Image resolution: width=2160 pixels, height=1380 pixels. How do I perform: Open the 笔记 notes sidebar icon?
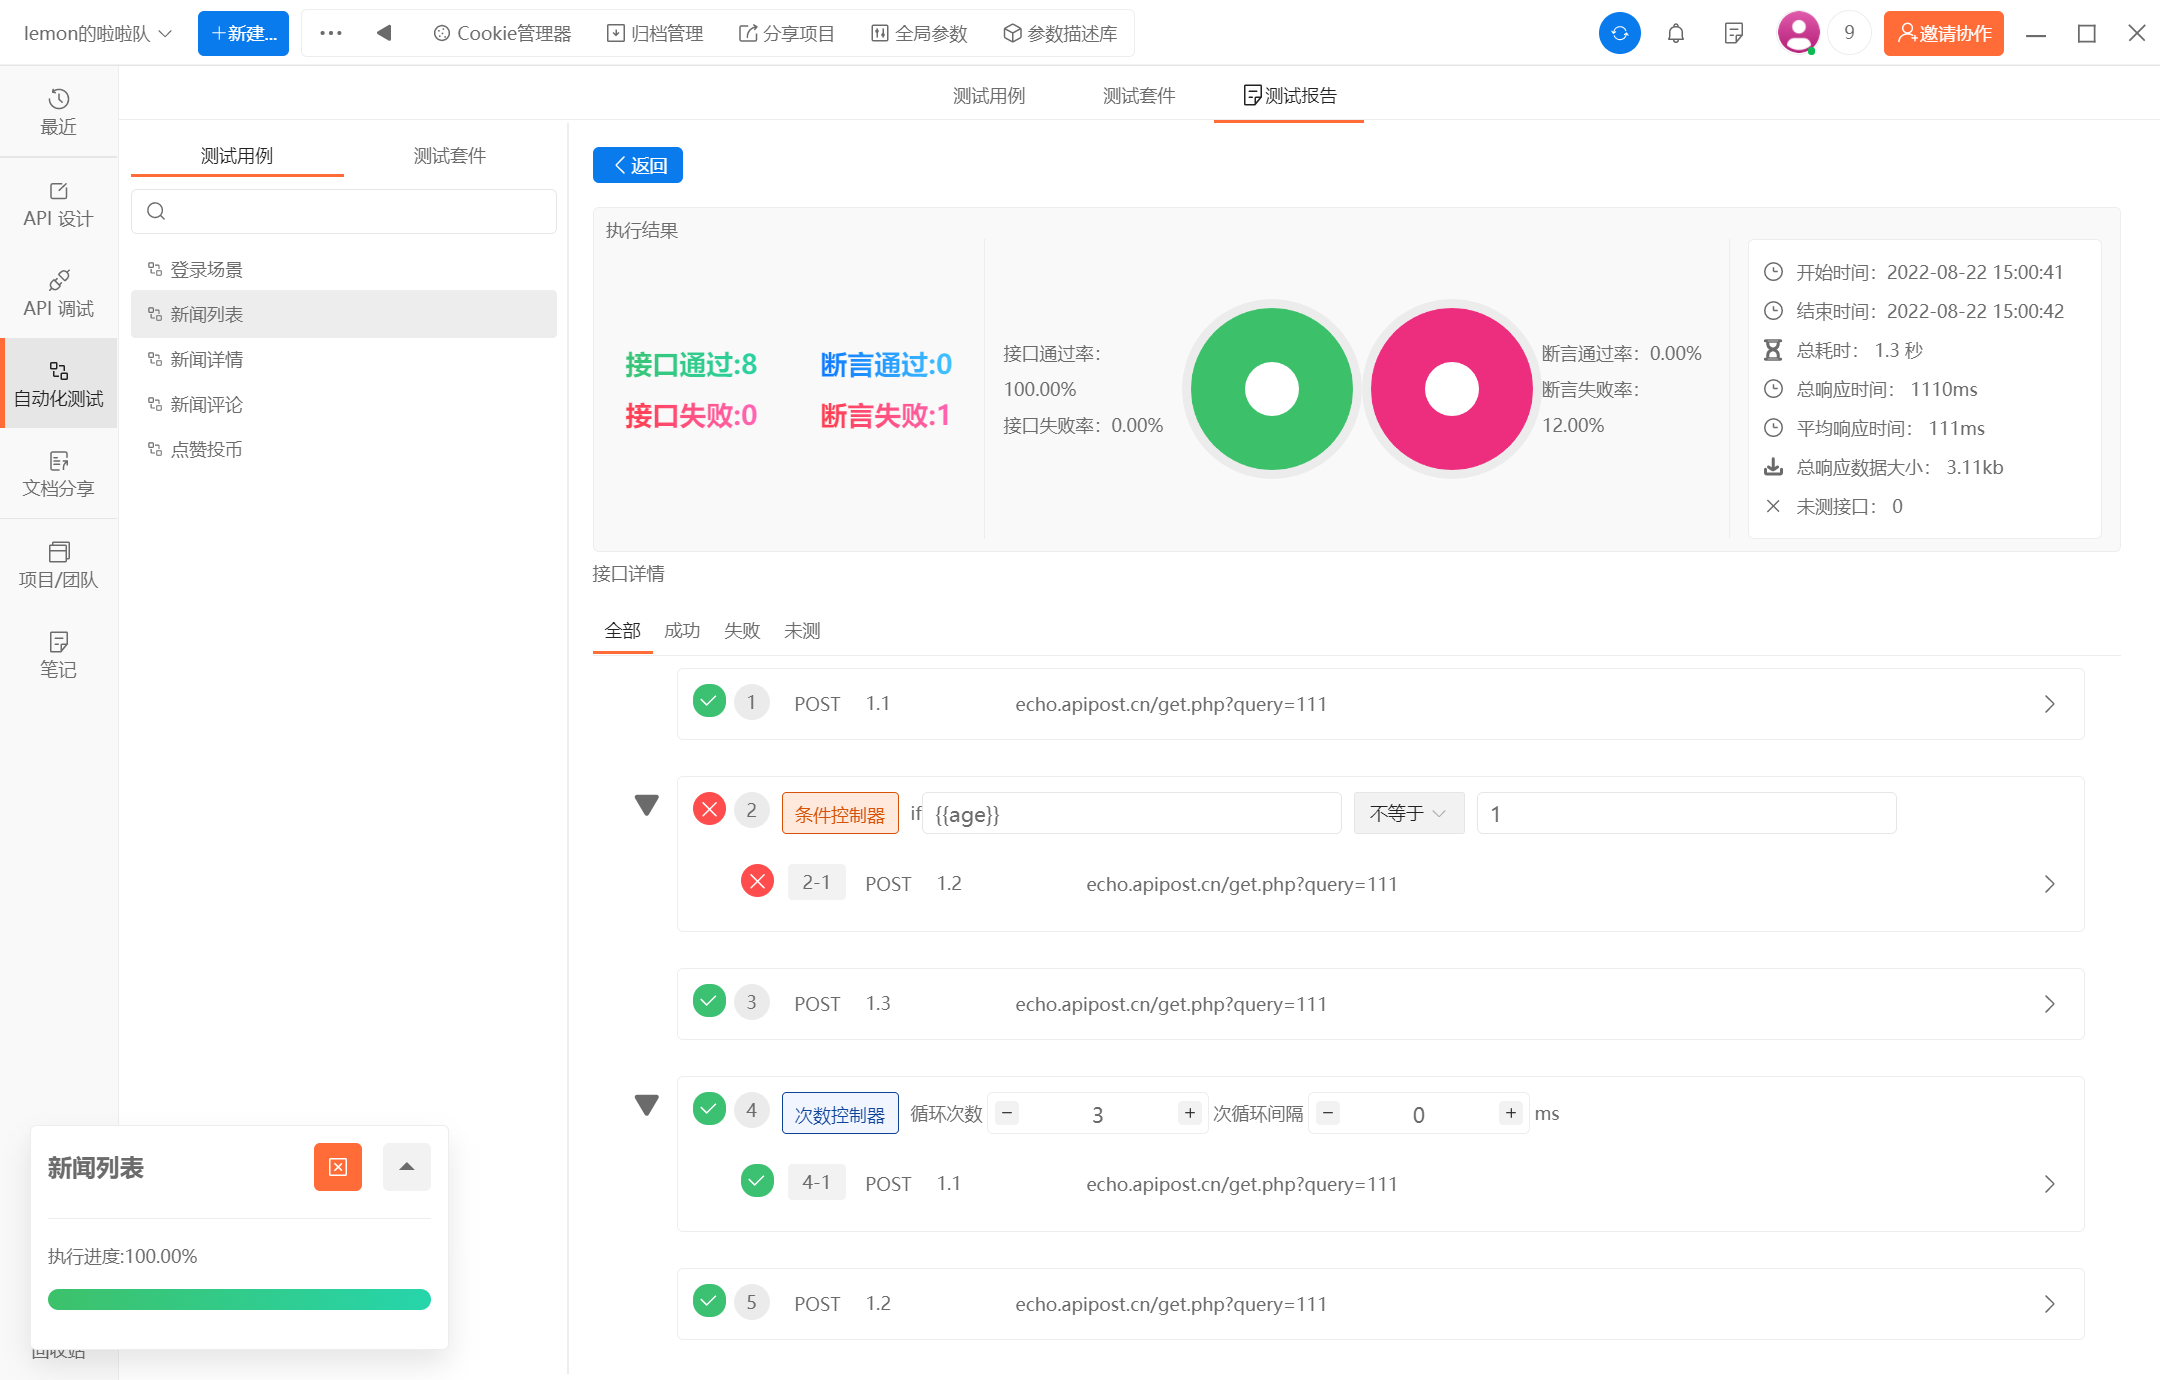pyautogui.click(x=58, y=654)
